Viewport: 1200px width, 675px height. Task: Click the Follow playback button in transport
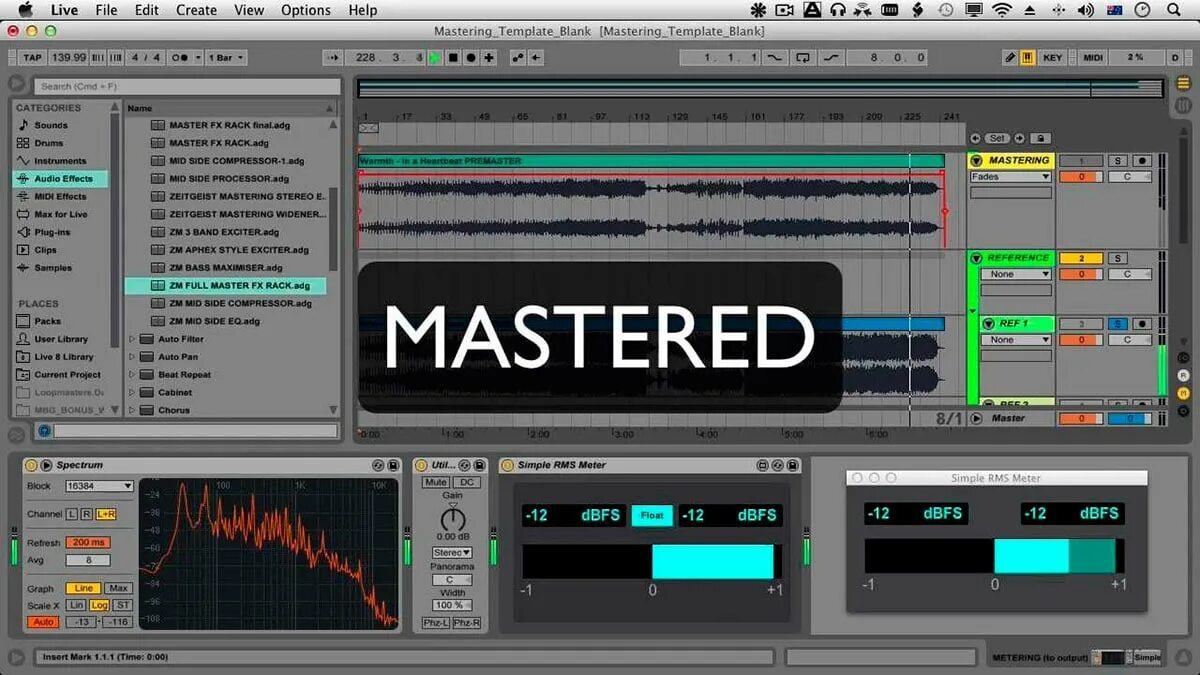pos(332,58)
